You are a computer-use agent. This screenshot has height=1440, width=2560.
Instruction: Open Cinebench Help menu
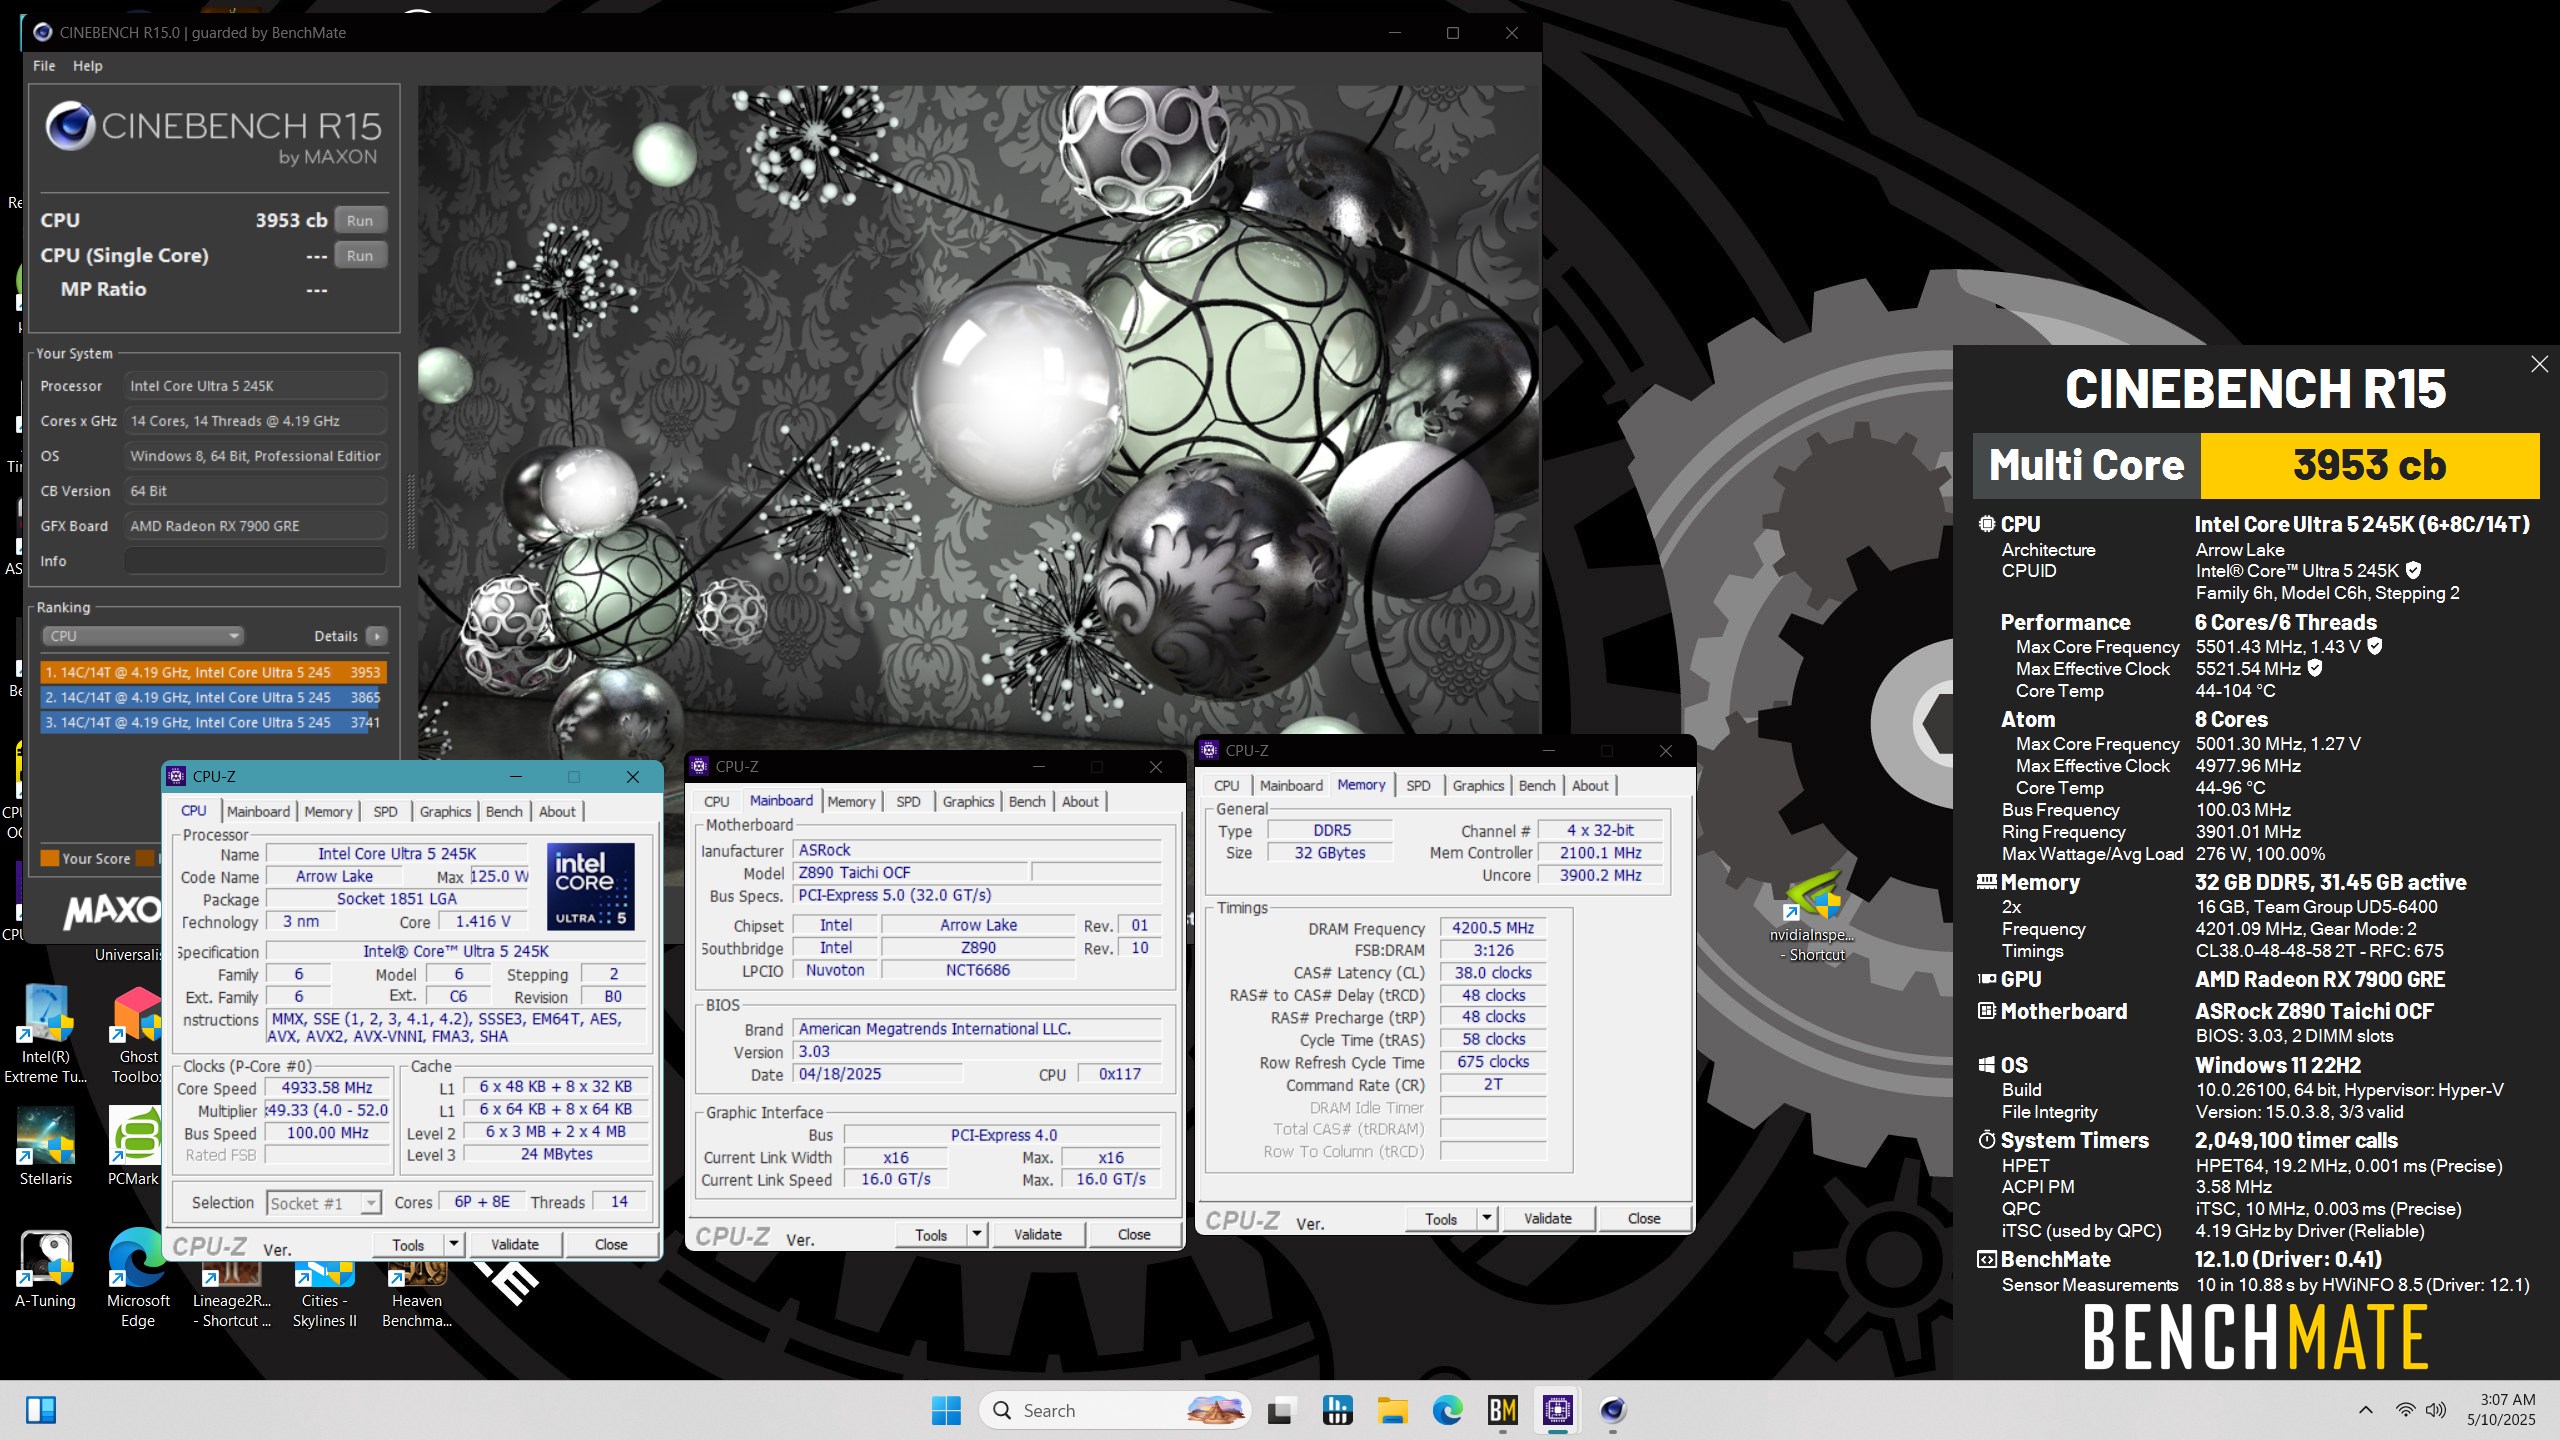coord(88,66)
